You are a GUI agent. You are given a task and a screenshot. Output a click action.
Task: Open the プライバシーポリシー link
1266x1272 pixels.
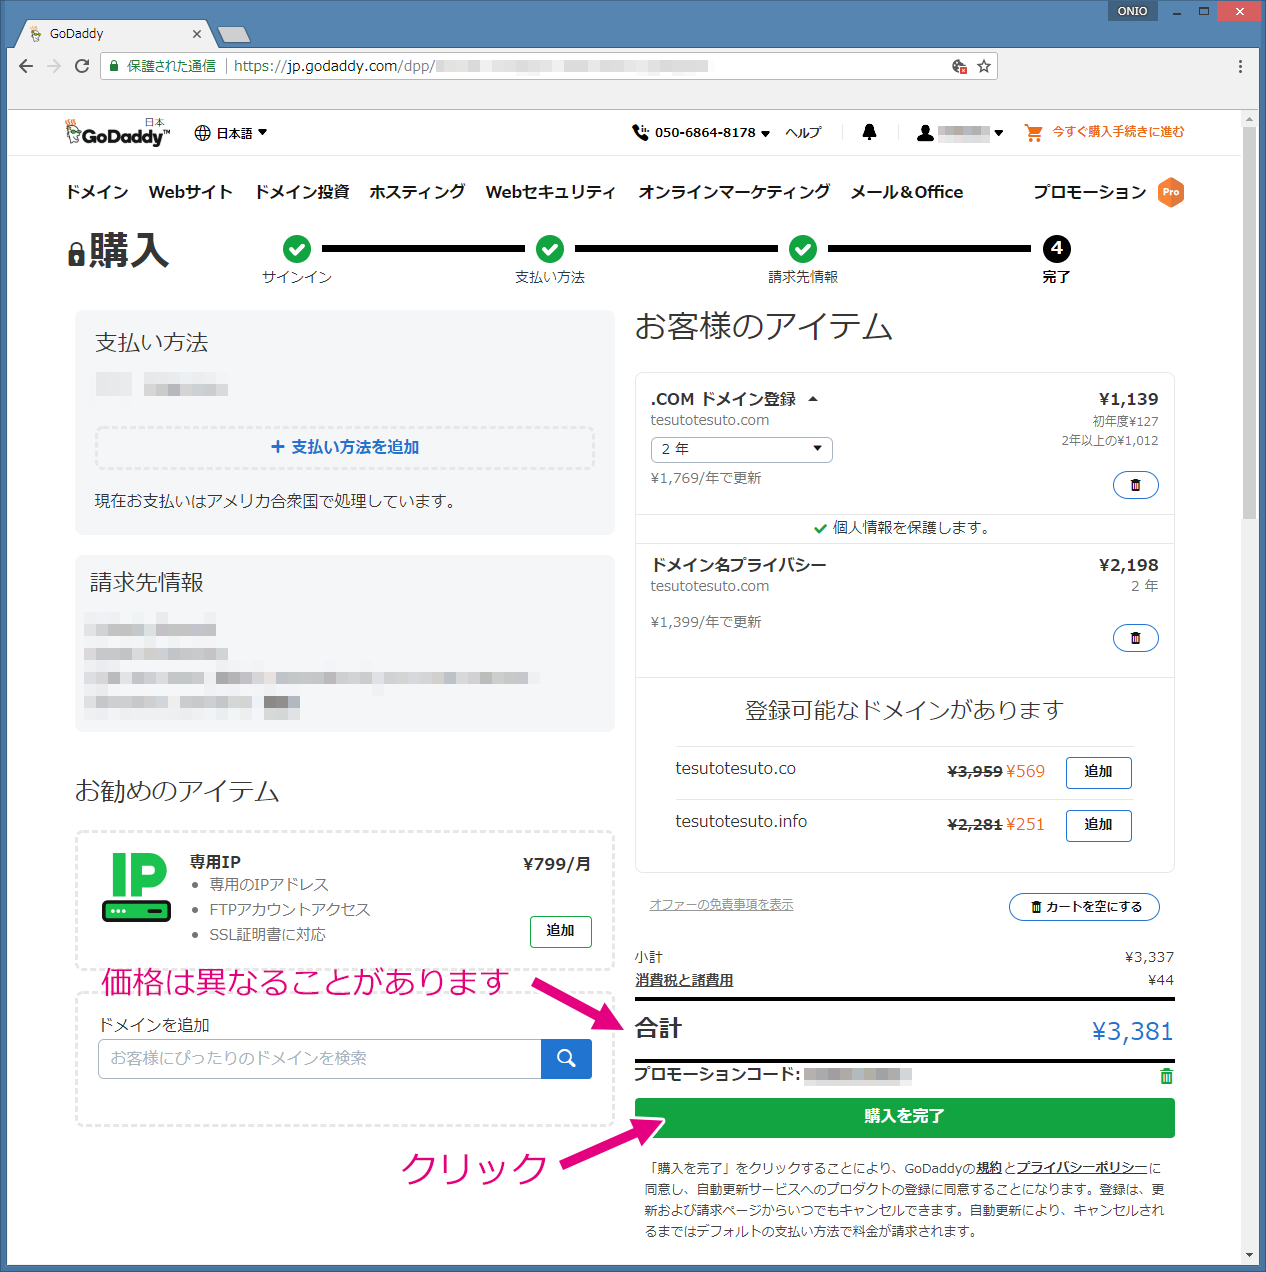(1081, 1168)
